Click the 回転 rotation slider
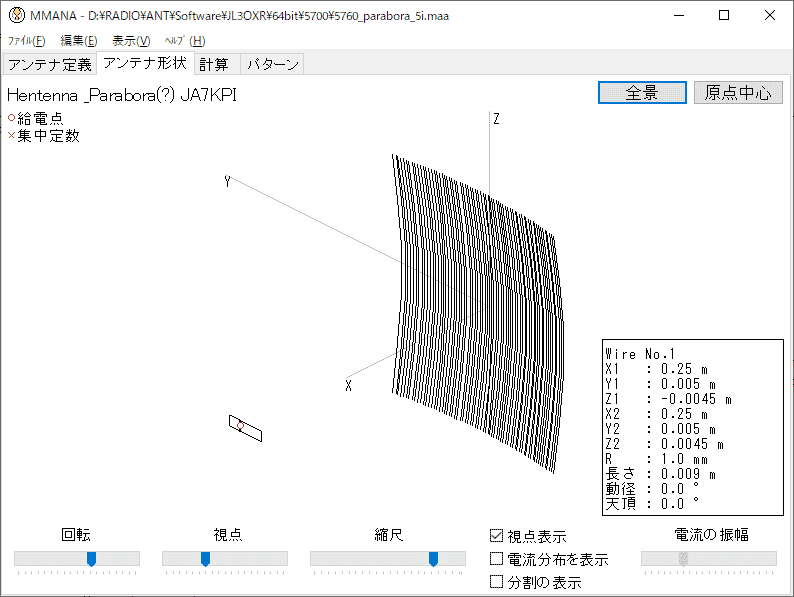Image resolution: width=794 pixels, height=597 pixels. pos(91,559)
